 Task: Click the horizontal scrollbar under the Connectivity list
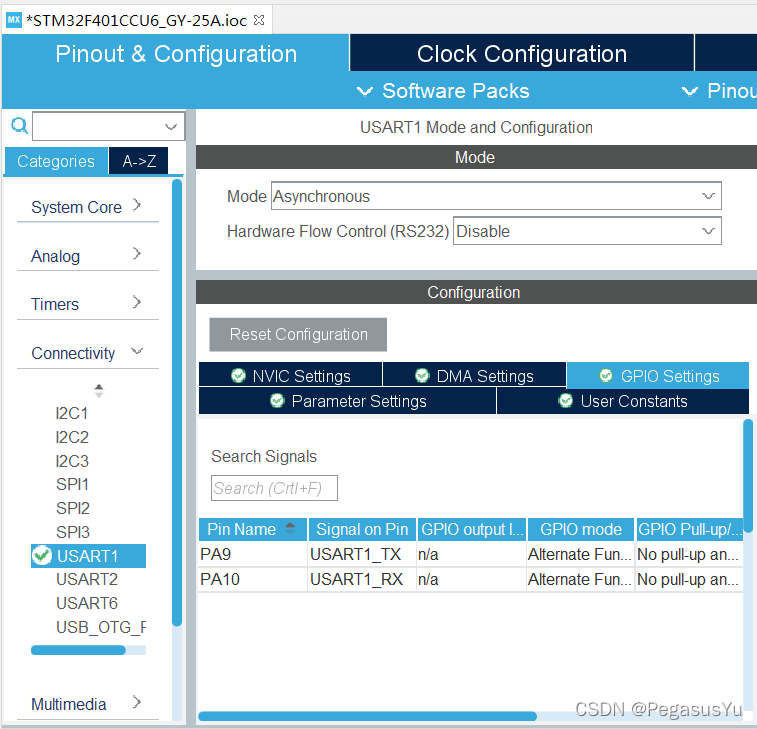click(78, 650)
